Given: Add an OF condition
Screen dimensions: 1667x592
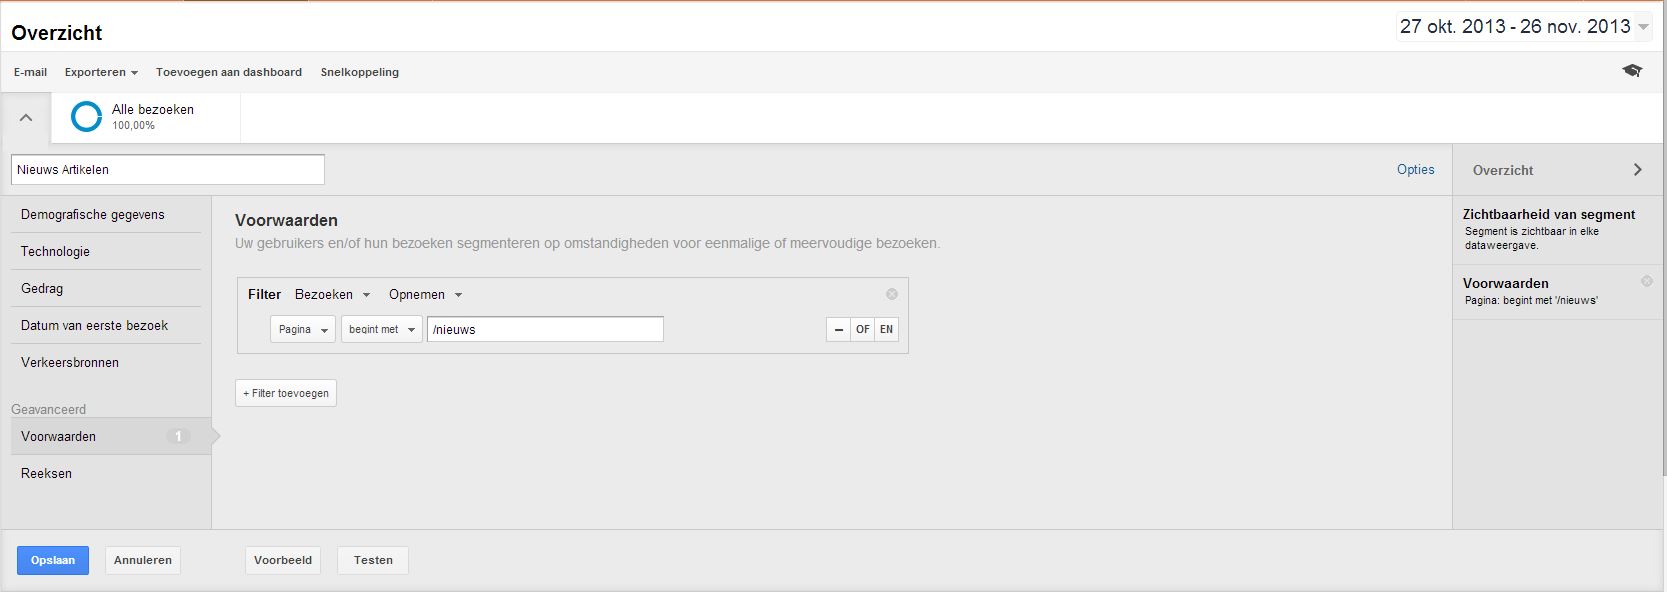Looking at the screenshot, I should pos(862,329).
